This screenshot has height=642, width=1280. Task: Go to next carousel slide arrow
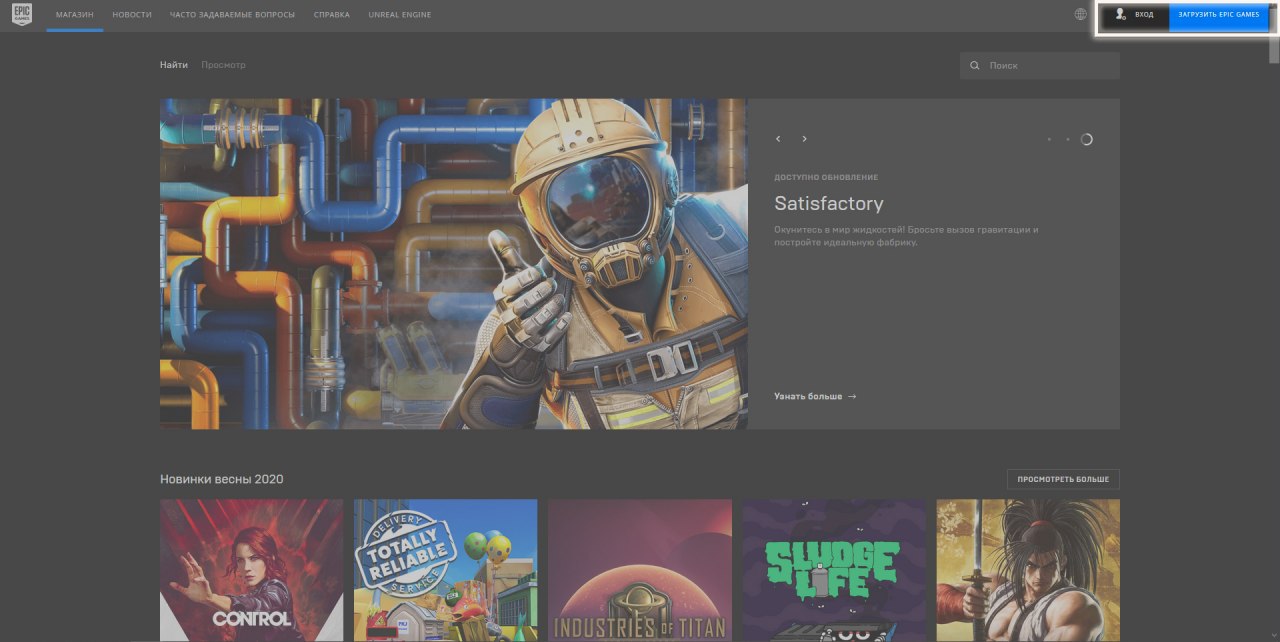point(804,139)
